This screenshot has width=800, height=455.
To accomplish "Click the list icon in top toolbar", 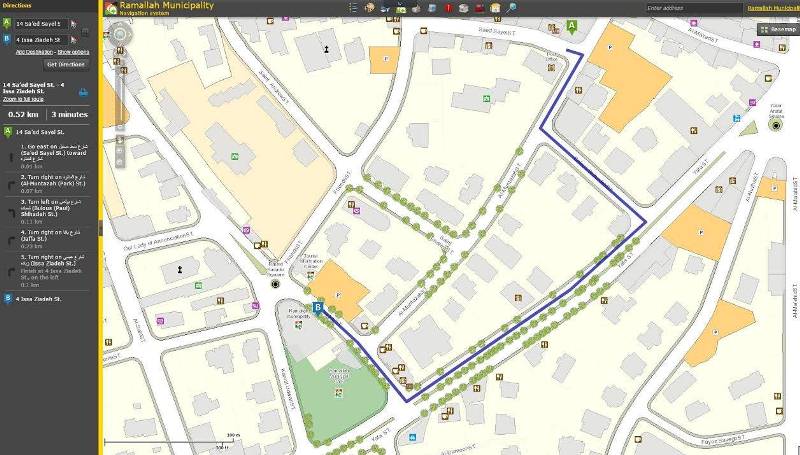I will [x=353, y=8].
